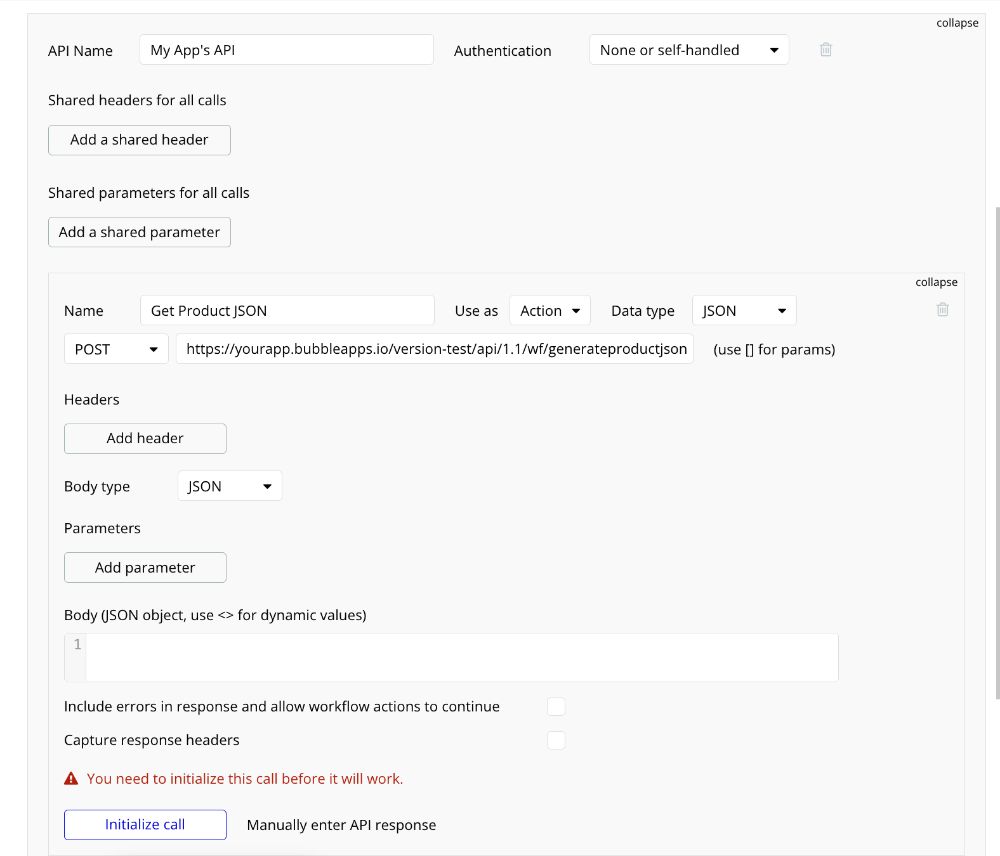Viewport: 1000px width, 856px height.
Task: Focus the API Name input field
Action: [286, 50]
